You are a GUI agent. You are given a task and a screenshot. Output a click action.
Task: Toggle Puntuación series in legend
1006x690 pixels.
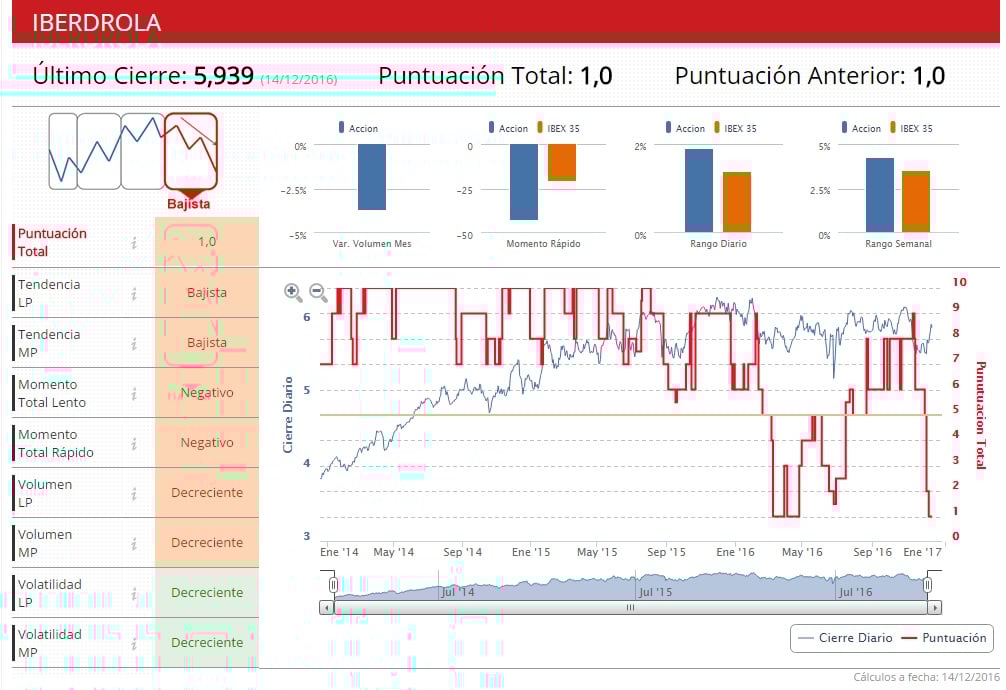click(944, 638)
